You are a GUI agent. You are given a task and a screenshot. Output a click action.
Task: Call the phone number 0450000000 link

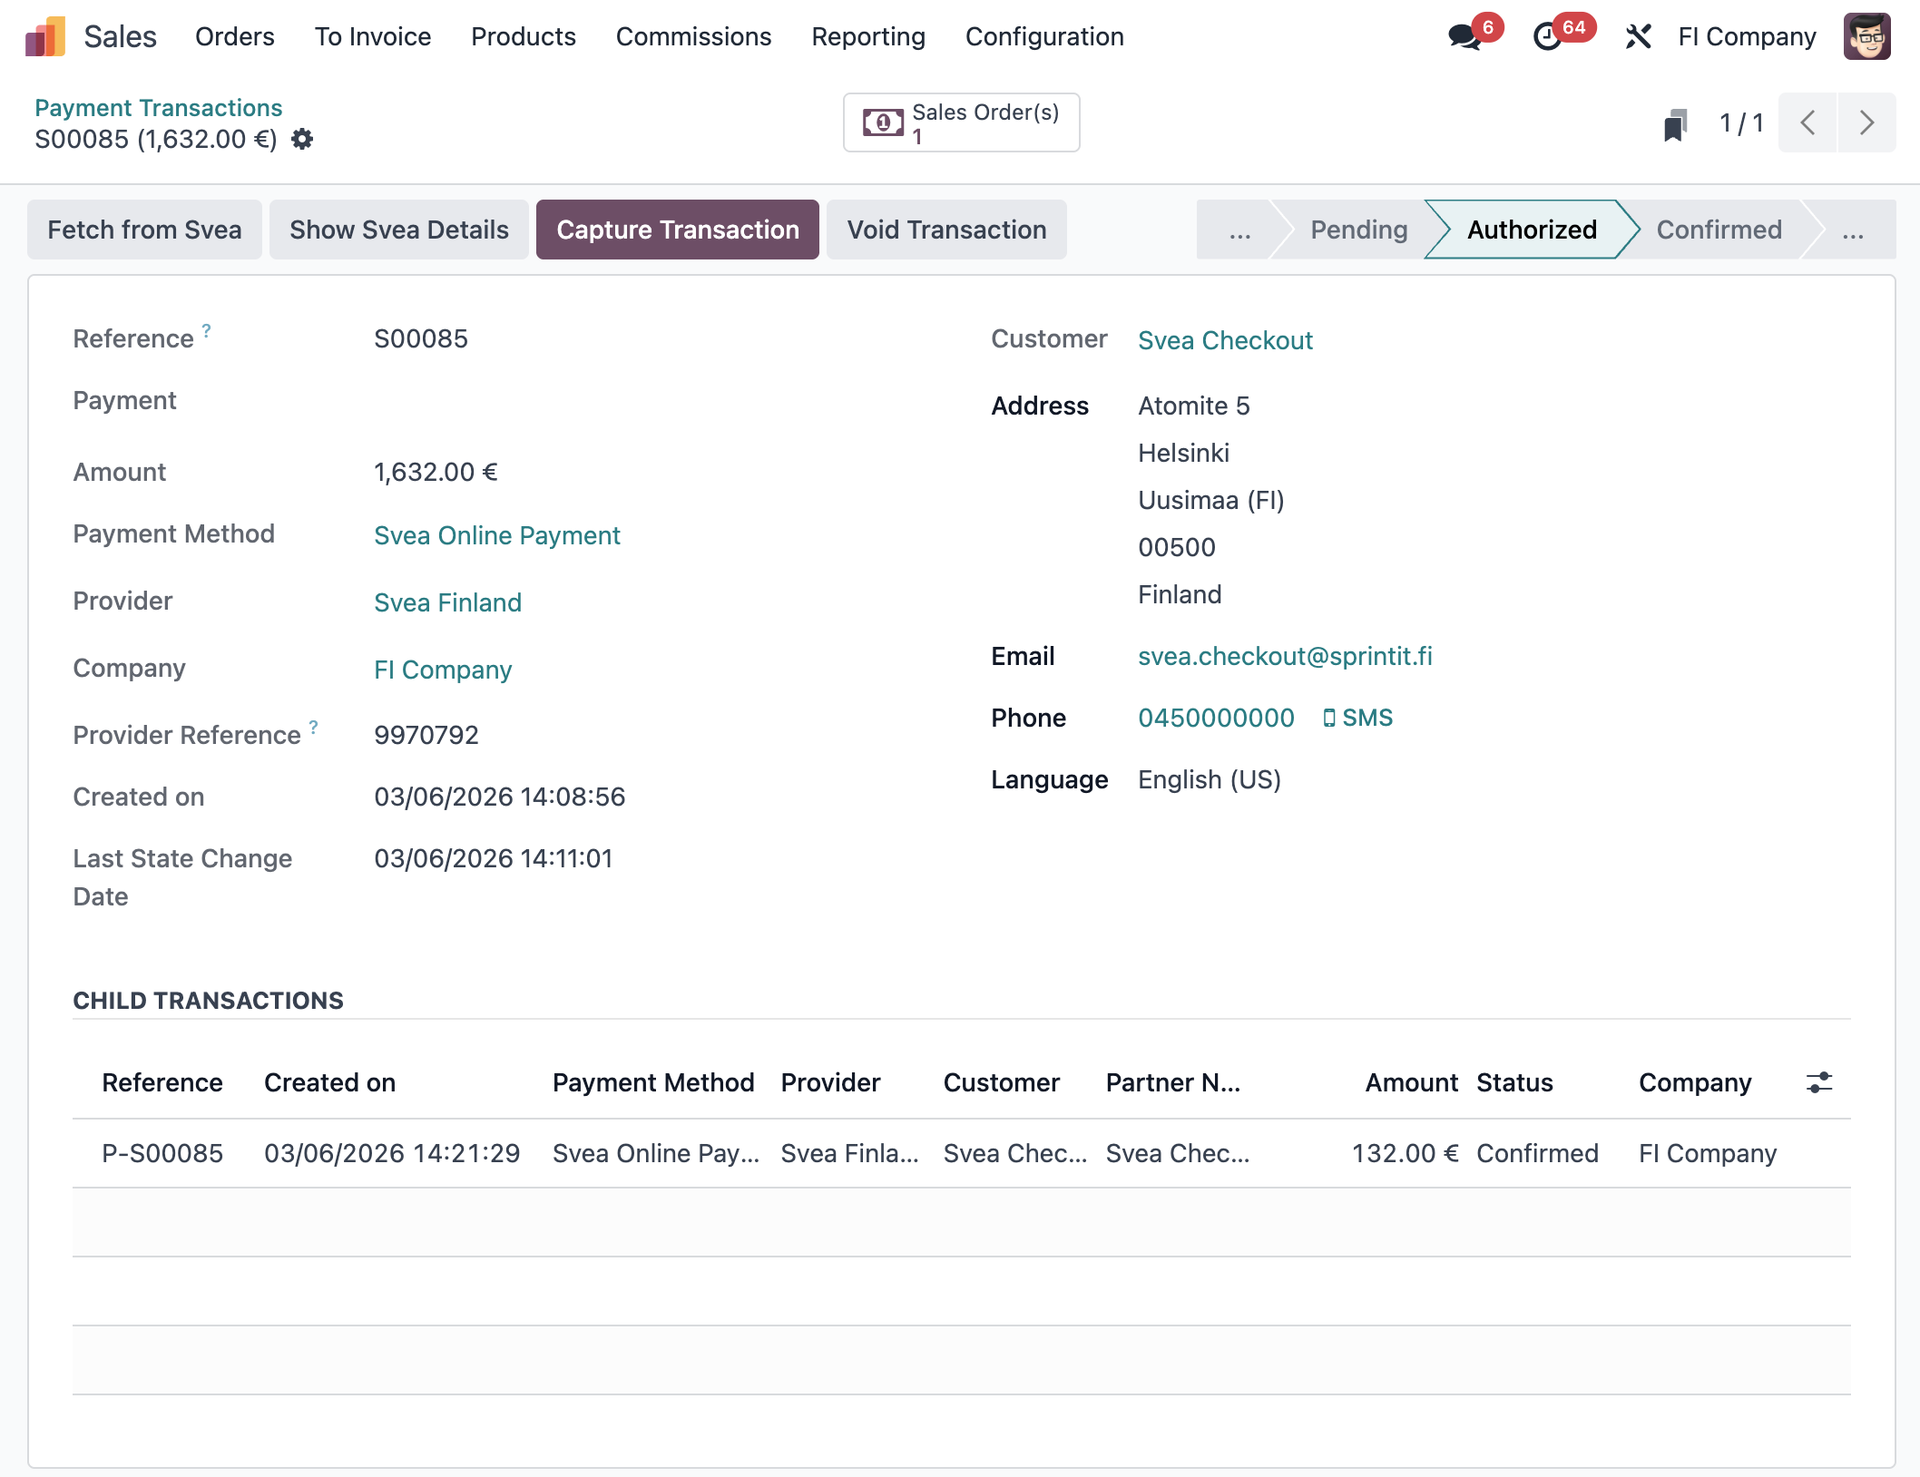point(1216,718)
